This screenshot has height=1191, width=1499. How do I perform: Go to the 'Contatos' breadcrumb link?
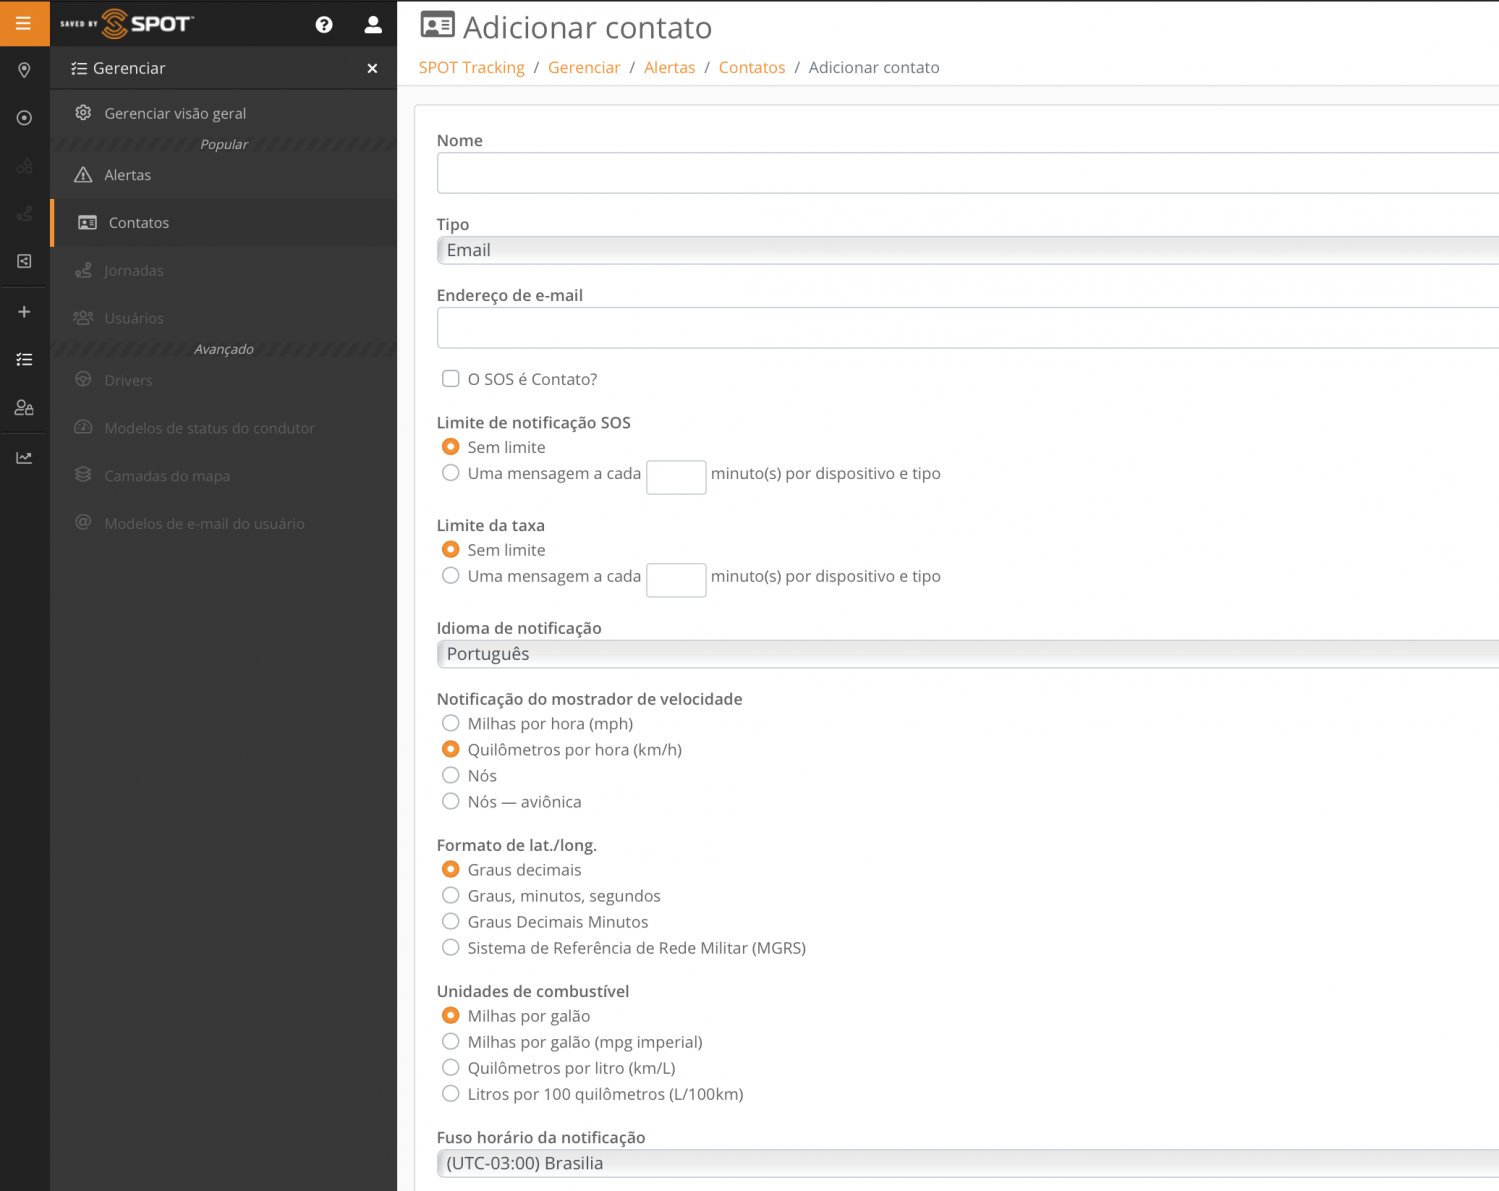point(751,68)
